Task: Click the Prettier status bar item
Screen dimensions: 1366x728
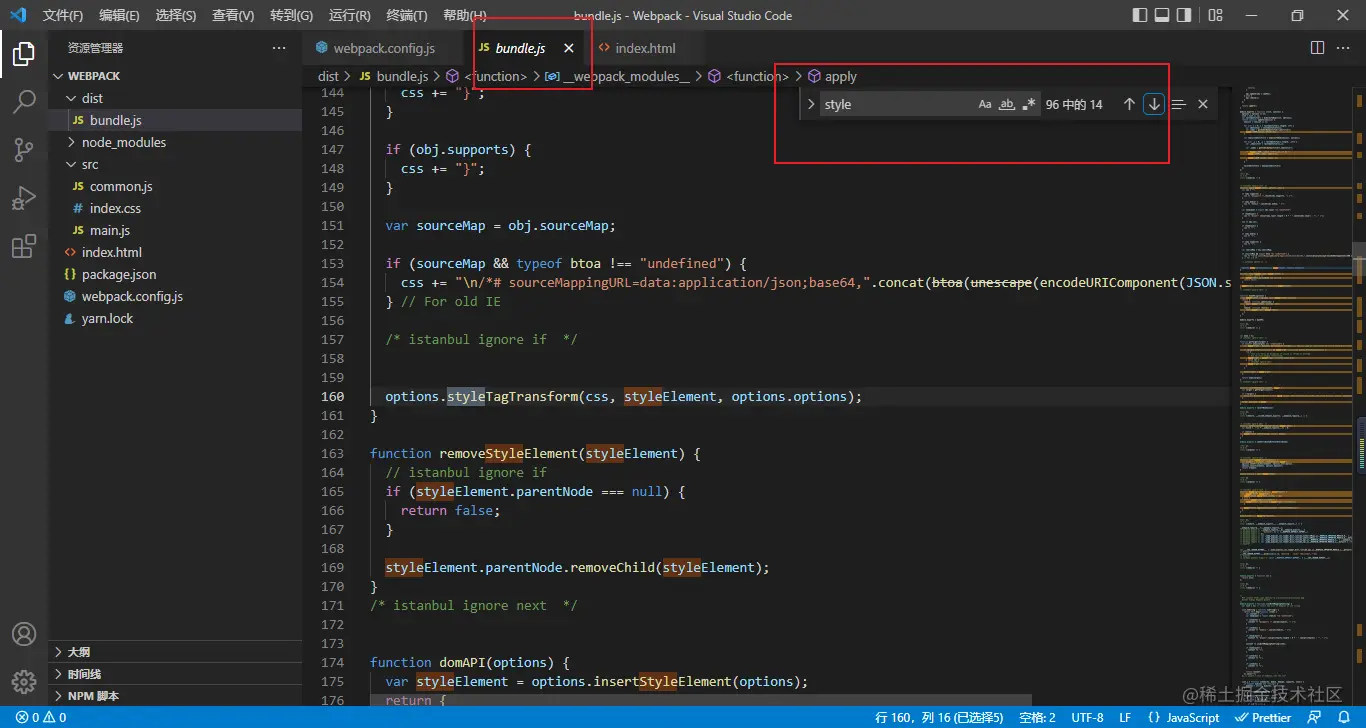Action: (1263, 717)
